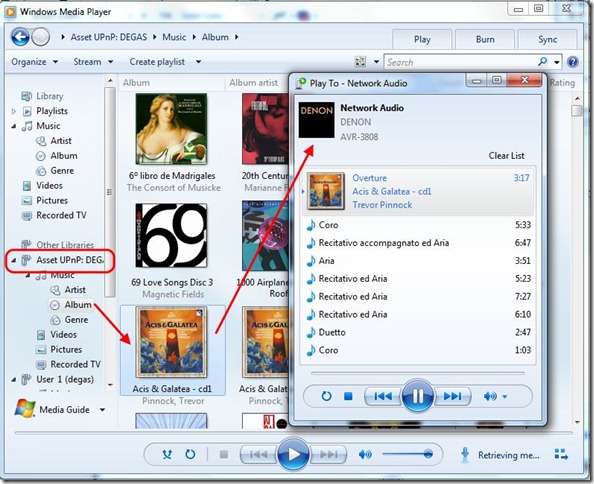The height and width of the screenshot is (484, 594).
Task: Mute the Play To window speaker icon
Action: click(x=490, y=397)
